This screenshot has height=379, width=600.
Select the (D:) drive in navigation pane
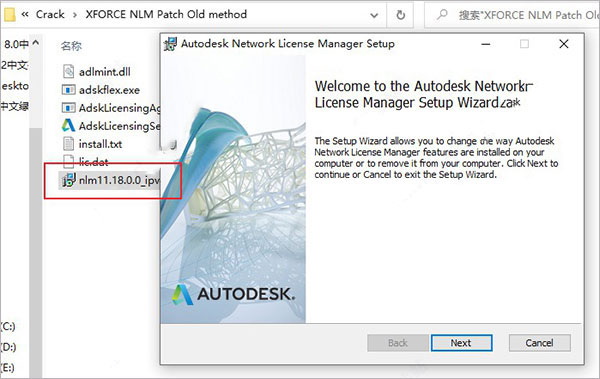pos(8,347)
